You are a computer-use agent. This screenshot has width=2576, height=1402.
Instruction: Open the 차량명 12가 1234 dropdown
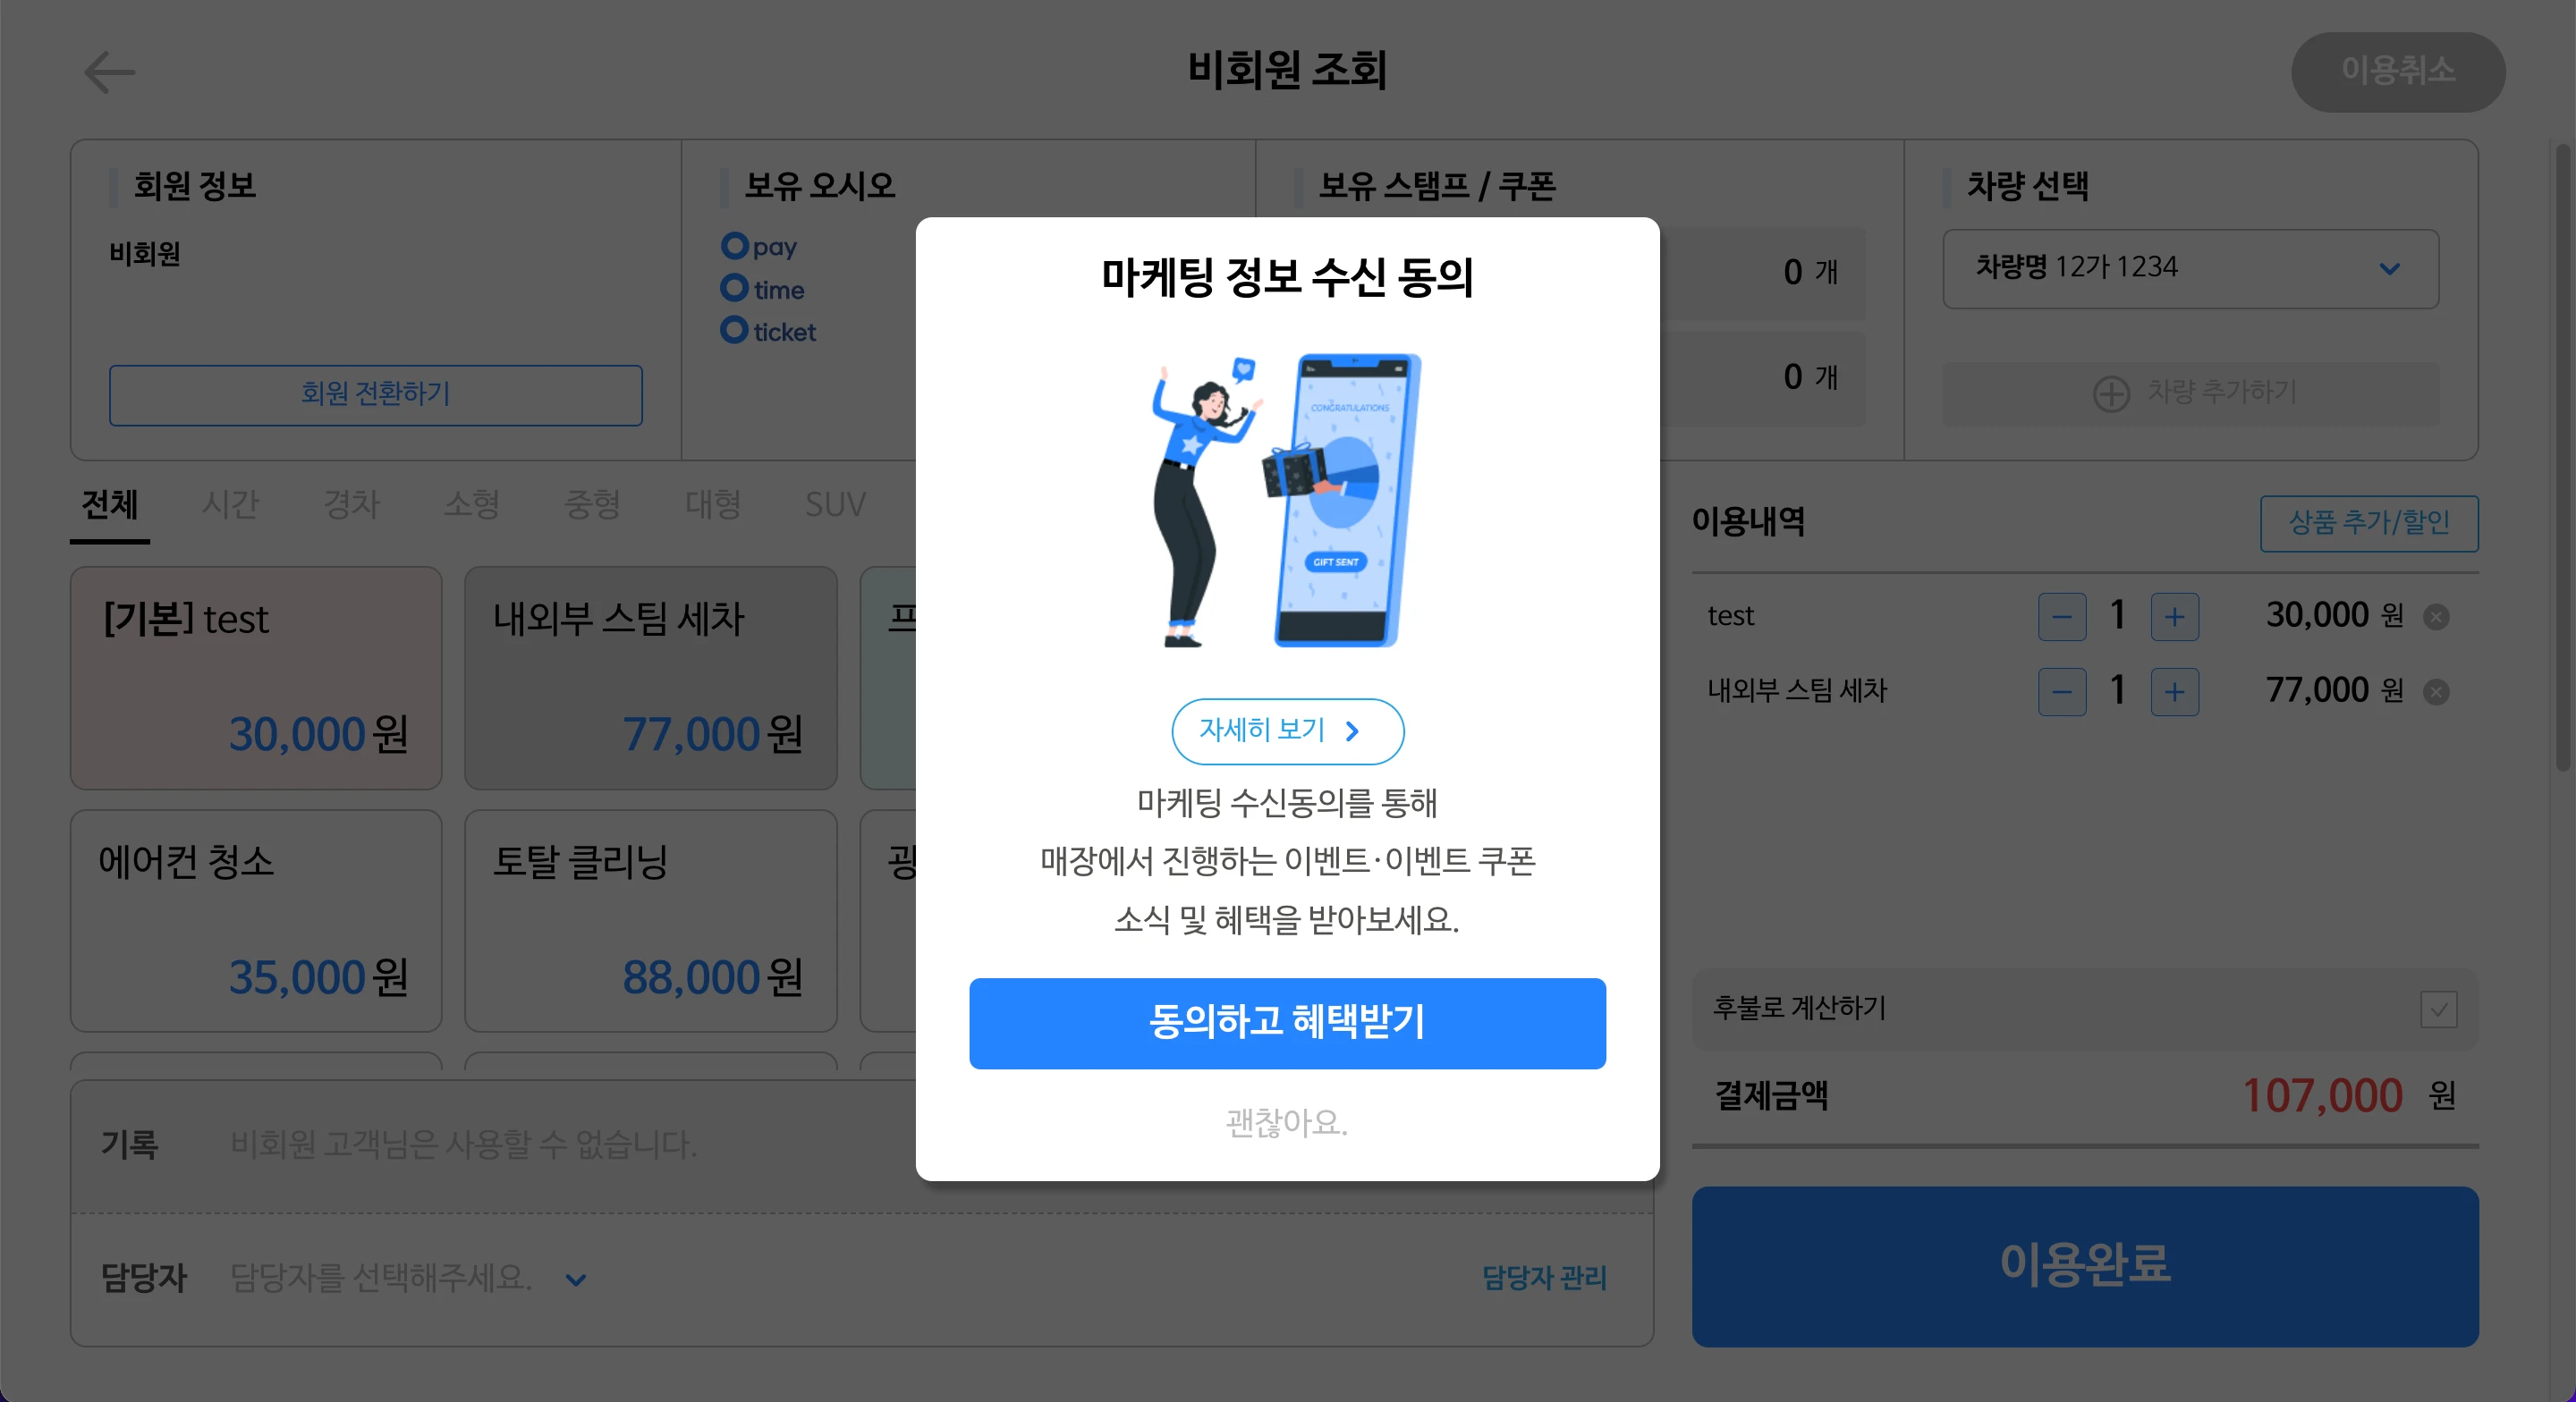[x=2190, y=269]
